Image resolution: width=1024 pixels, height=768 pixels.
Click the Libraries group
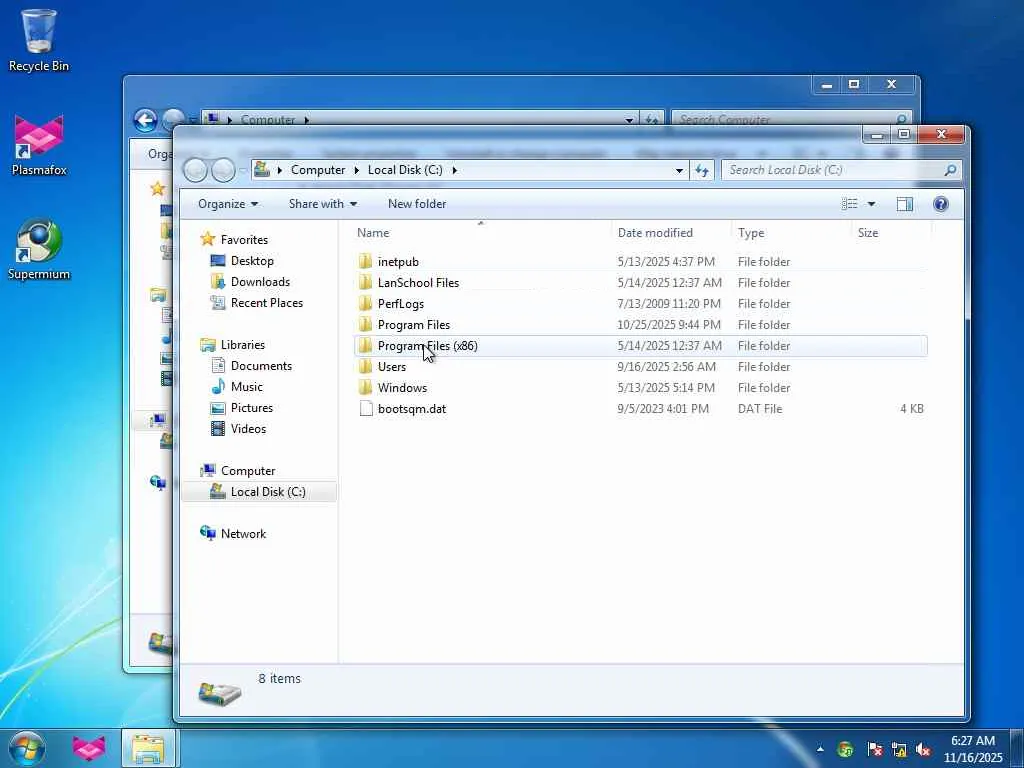242,345
